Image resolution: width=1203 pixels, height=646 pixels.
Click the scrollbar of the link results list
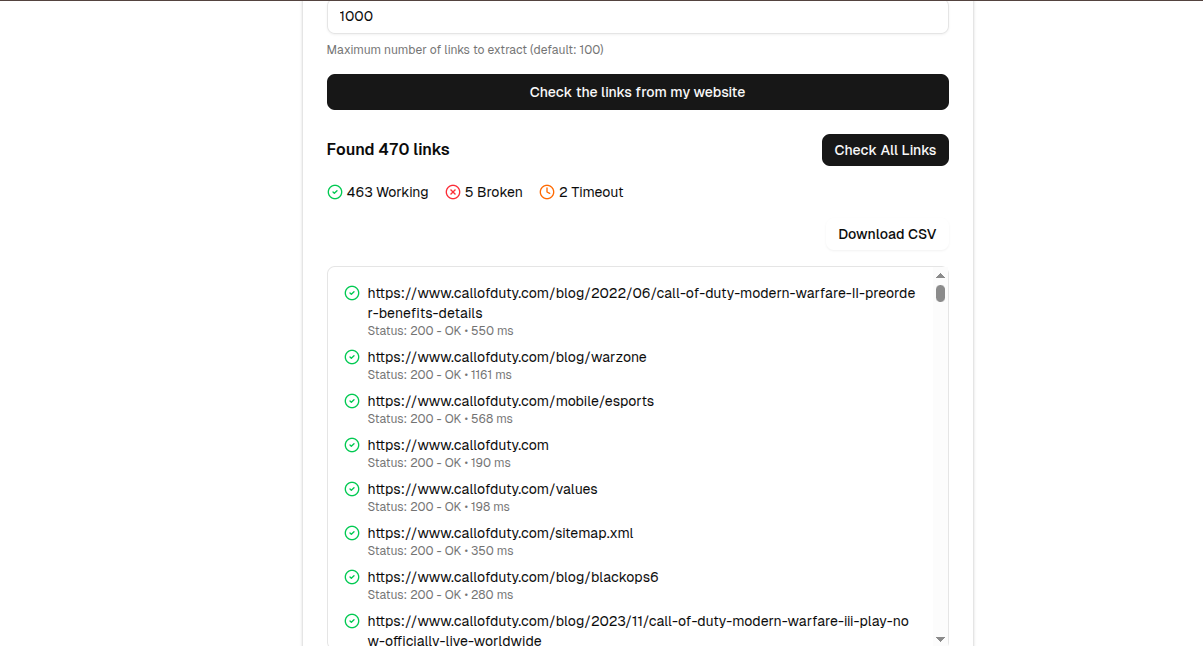[939, 294]
